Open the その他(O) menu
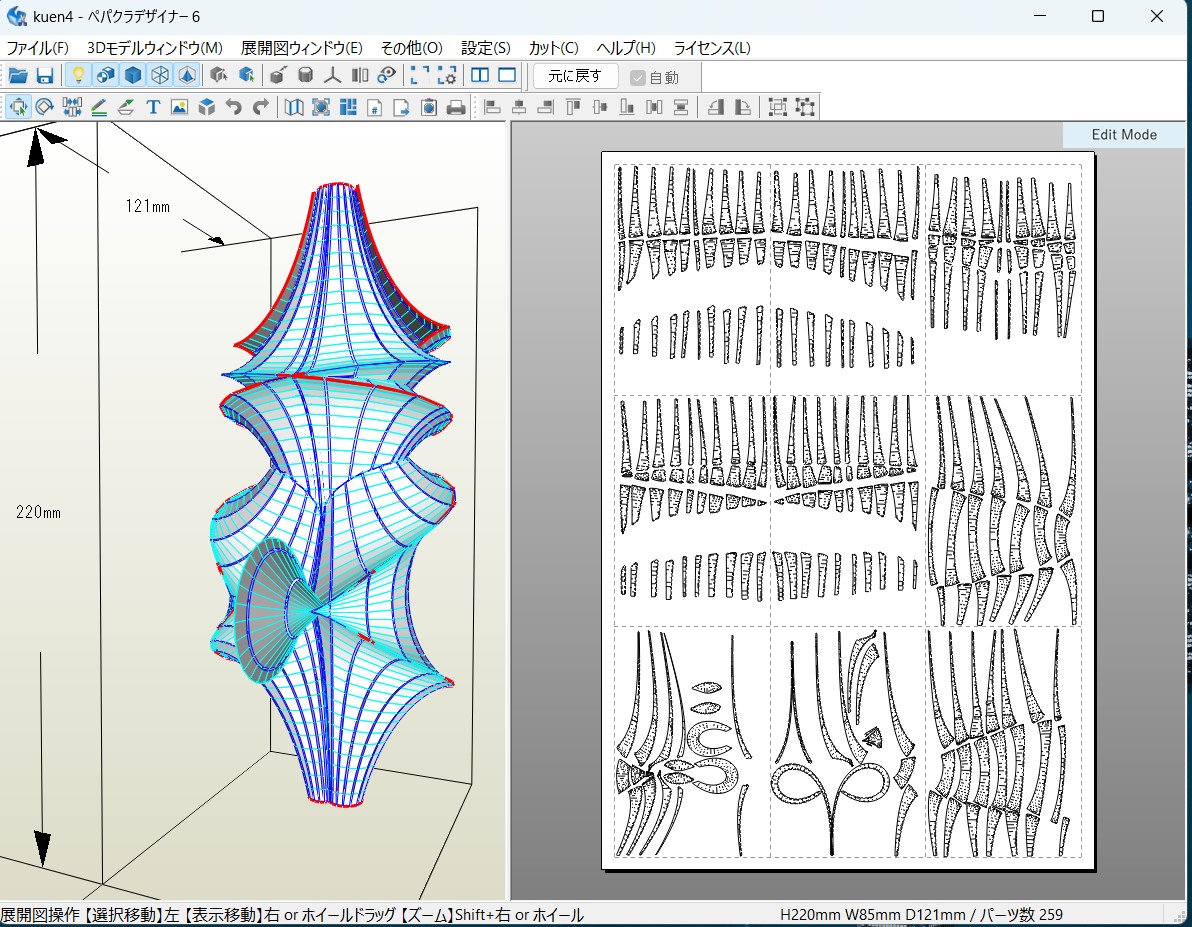This screenshot has width=1192, height=927. 411,48
